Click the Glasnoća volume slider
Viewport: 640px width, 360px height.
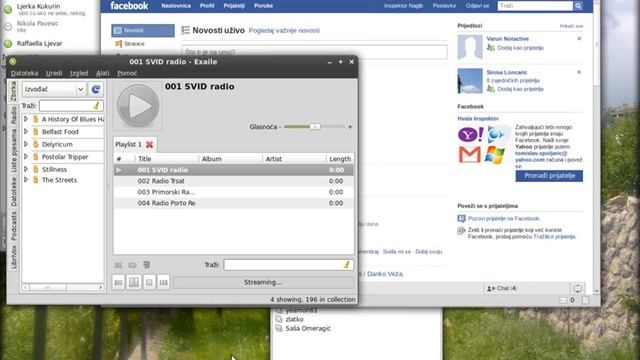(314, 127)
